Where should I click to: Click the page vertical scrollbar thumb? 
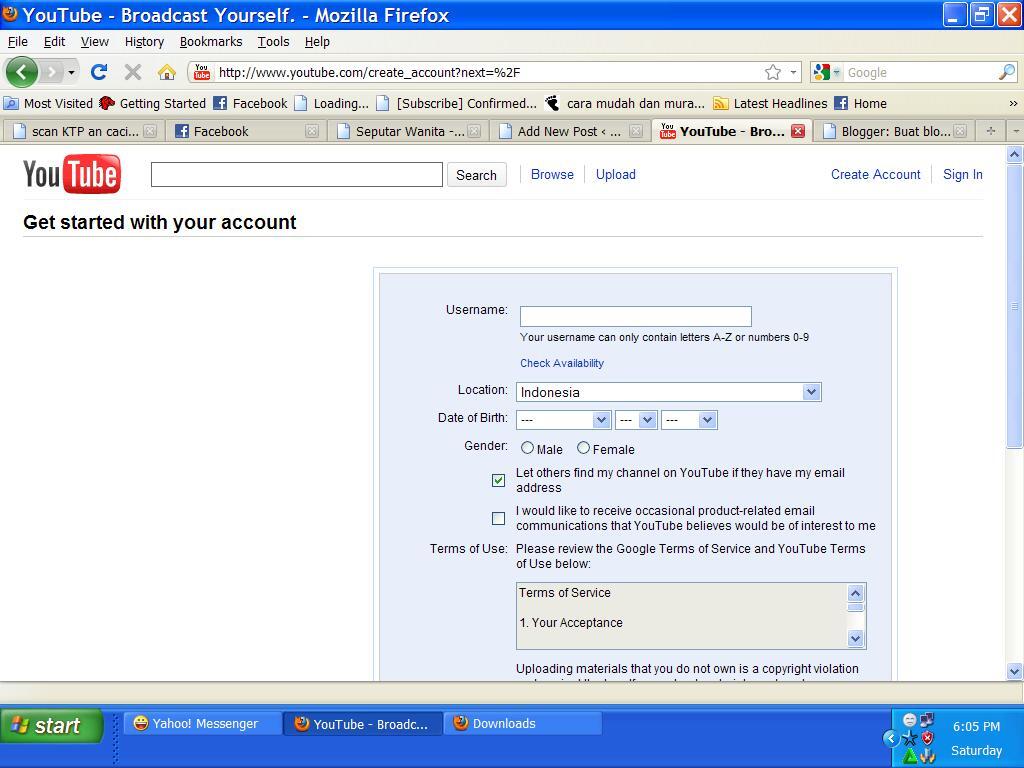pos(1014,307)
